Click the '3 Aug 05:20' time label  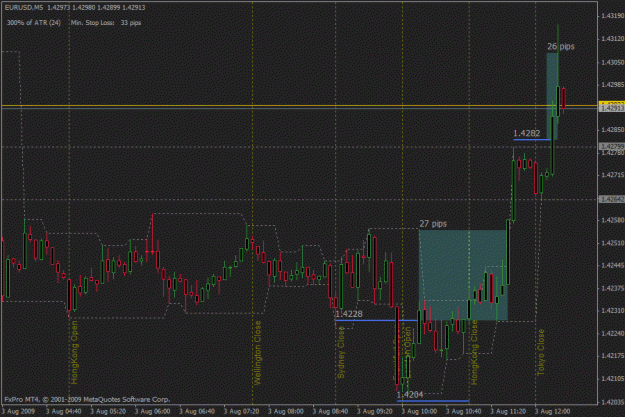coord(108,411)
